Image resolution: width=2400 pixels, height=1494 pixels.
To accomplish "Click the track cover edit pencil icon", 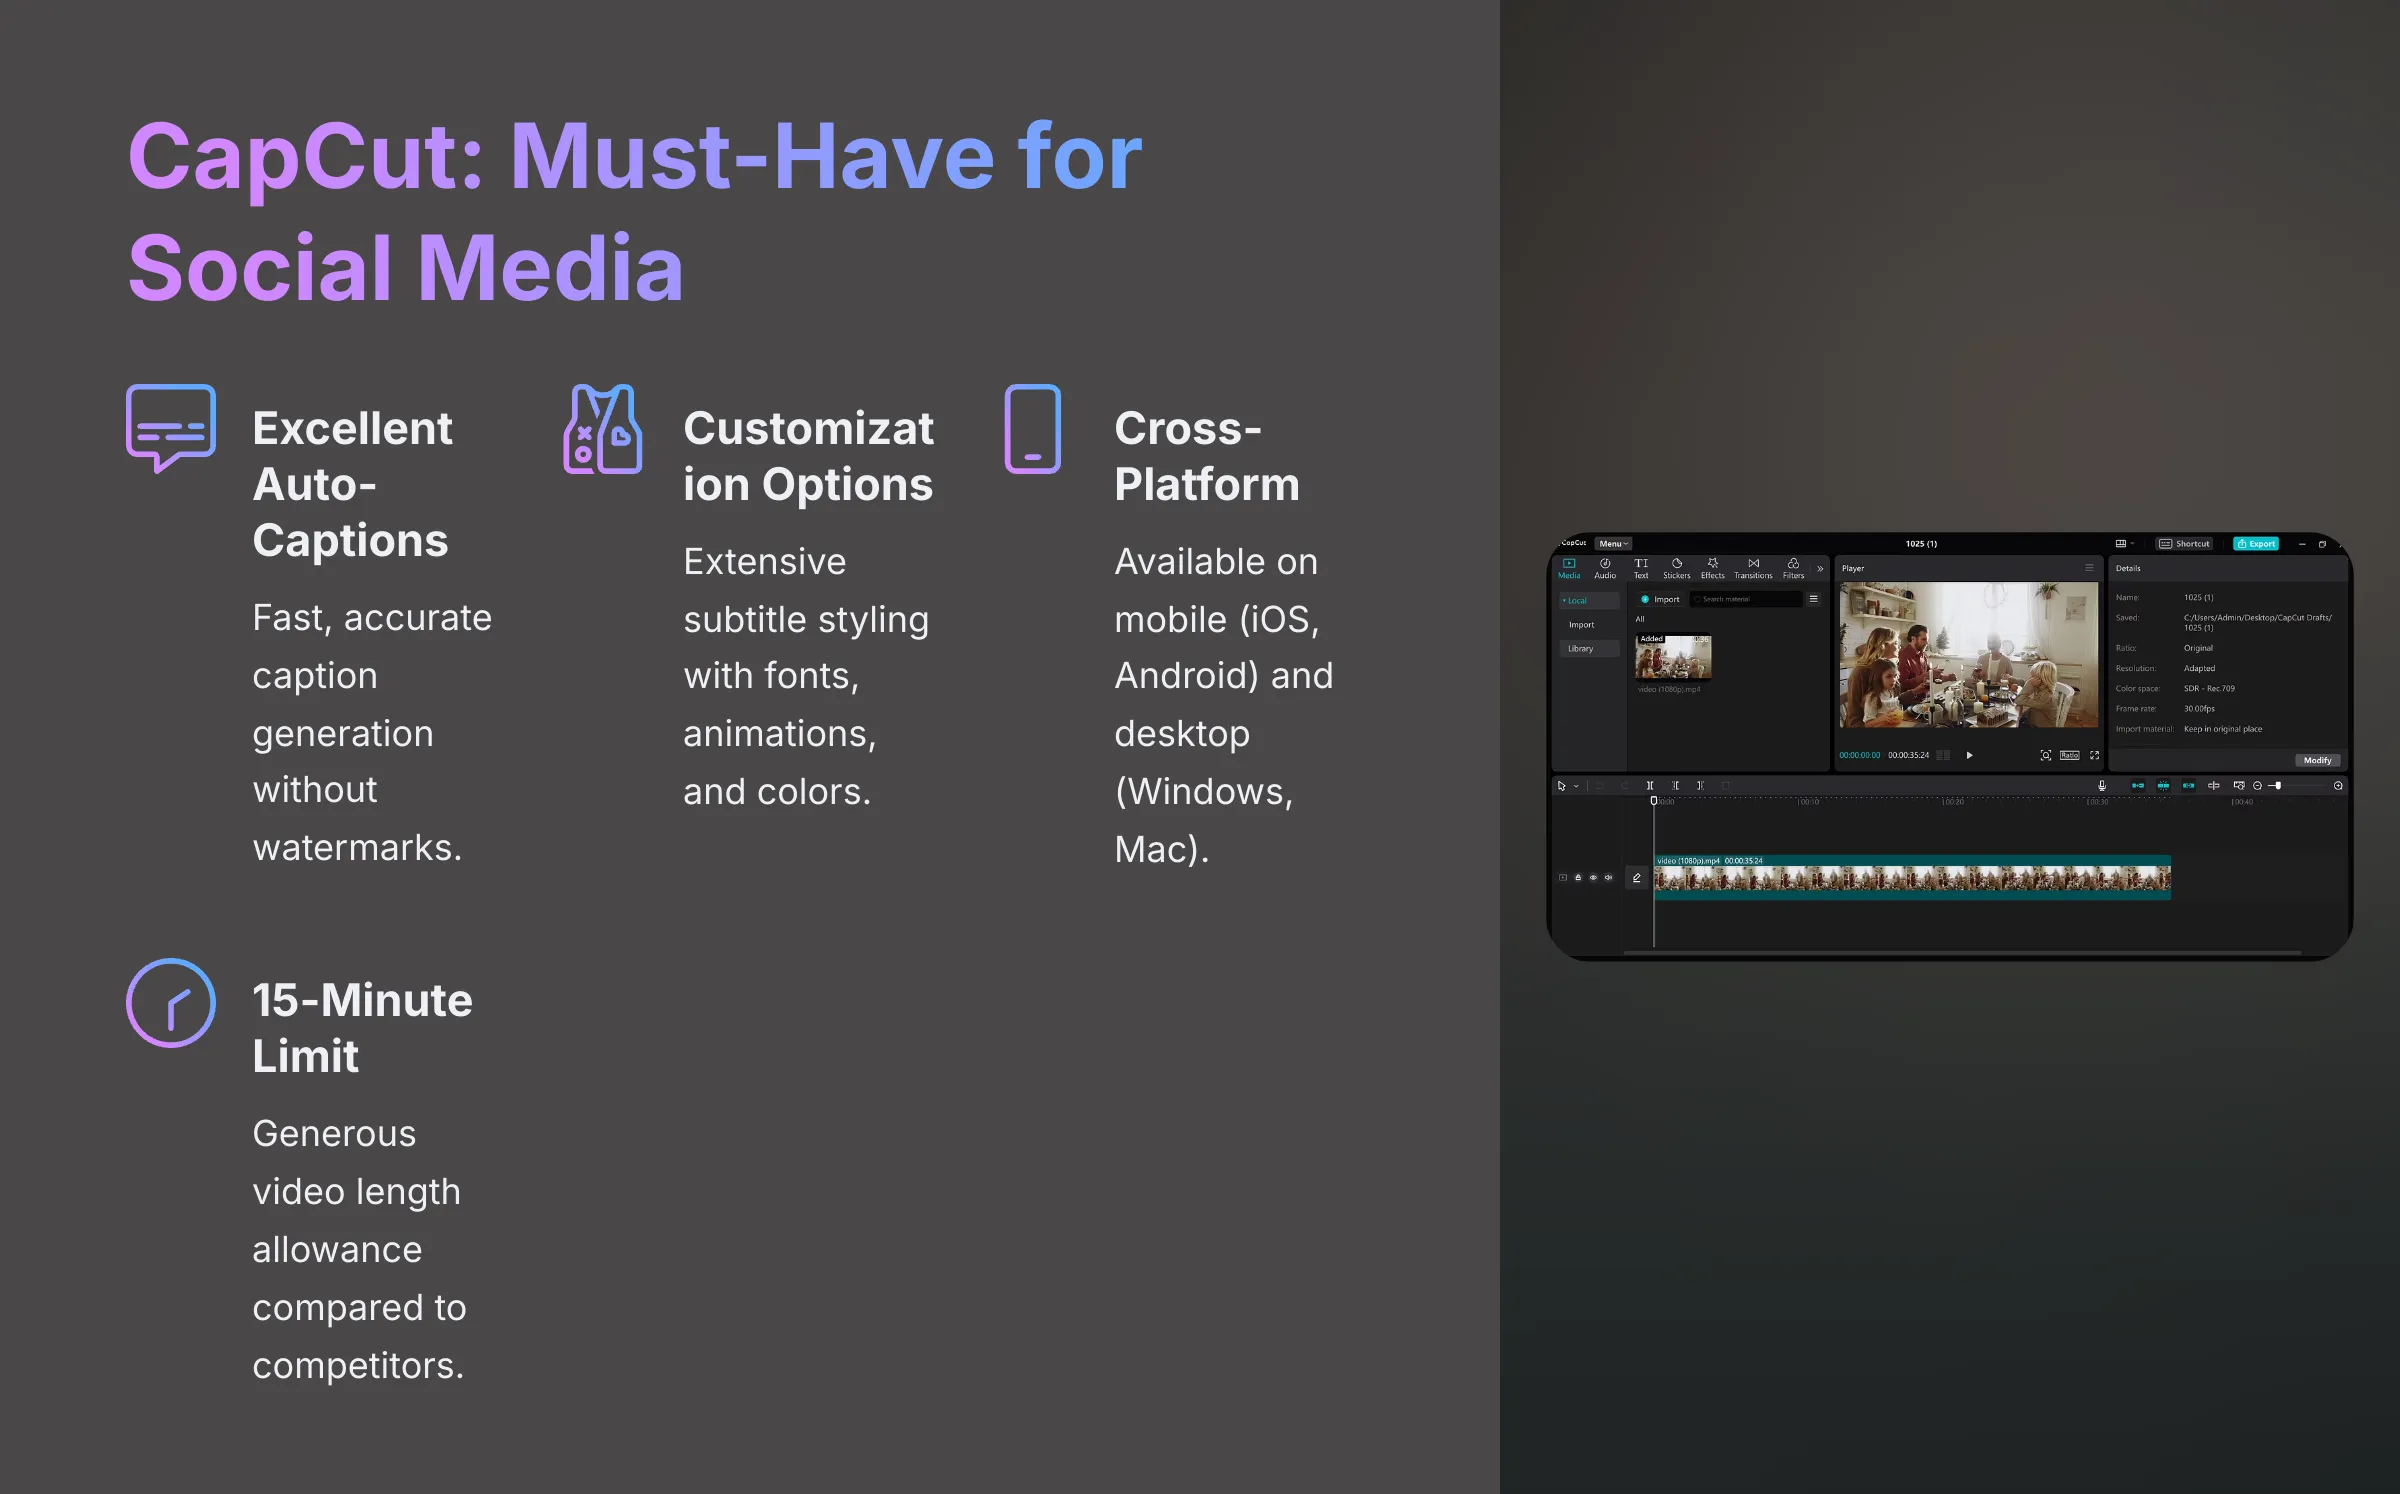I will tap(1637, 878).
